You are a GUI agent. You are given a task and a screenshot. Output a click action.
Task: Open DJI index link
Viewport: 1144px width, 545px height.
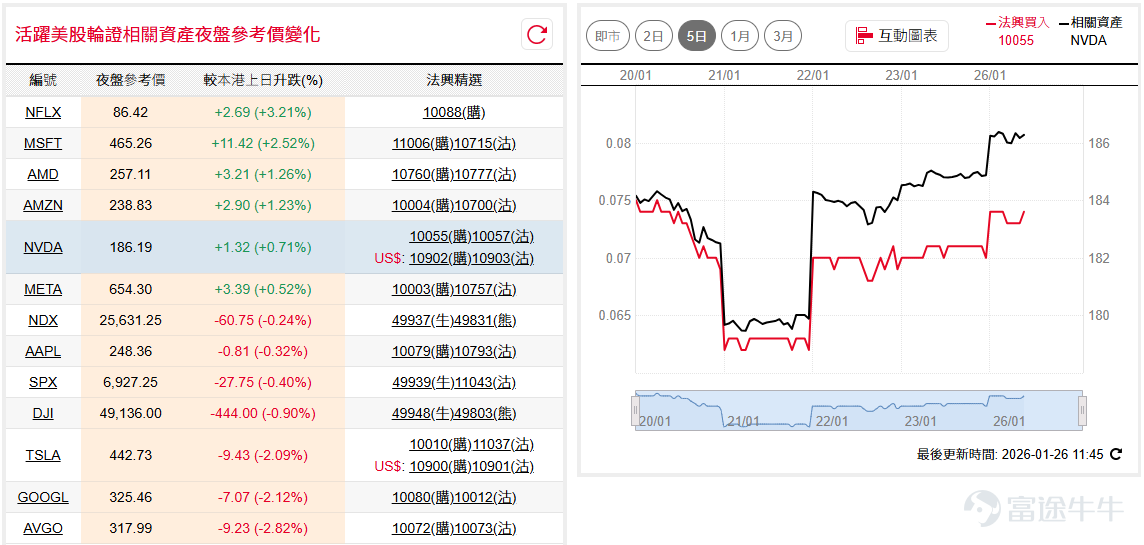pyautogui.click(x=43, y=414)
